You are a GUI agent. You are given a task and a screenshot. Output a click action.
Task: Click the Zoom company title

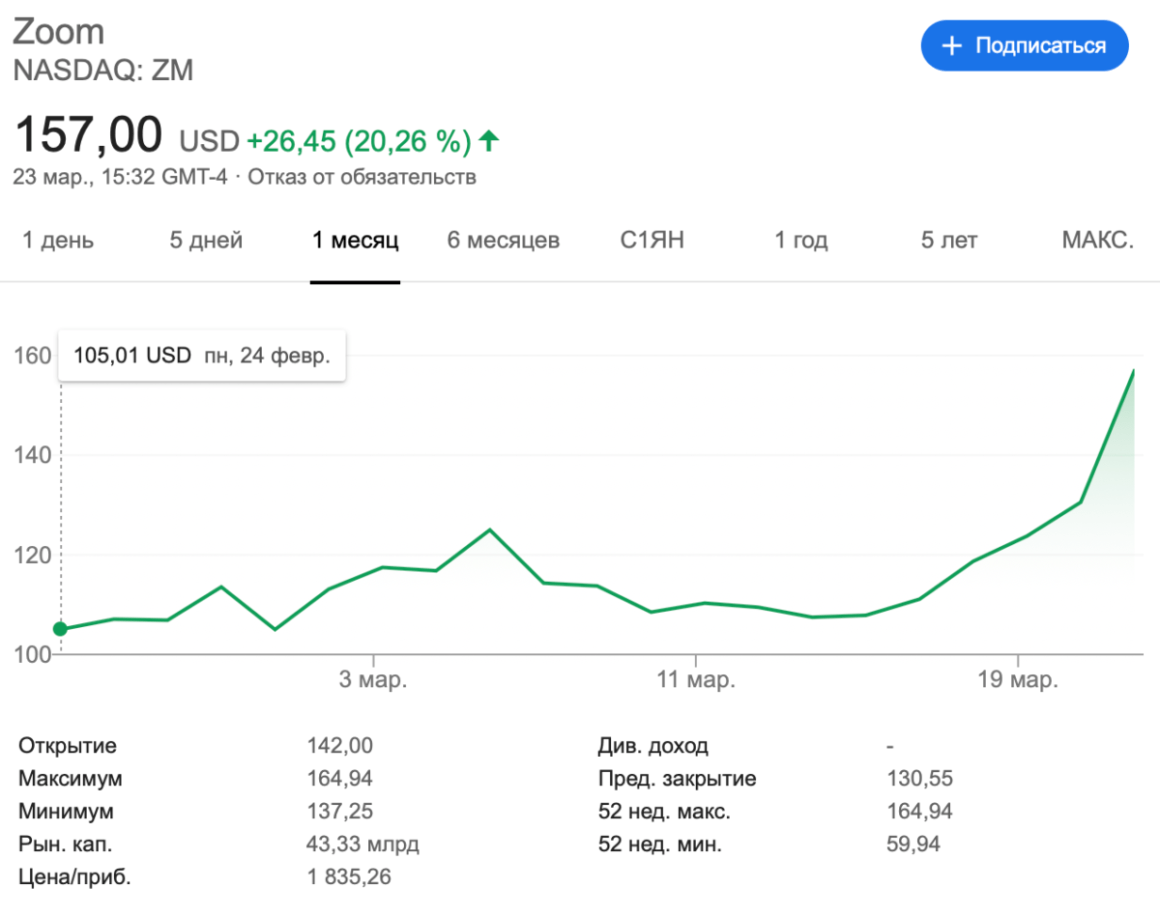point(58,32)
